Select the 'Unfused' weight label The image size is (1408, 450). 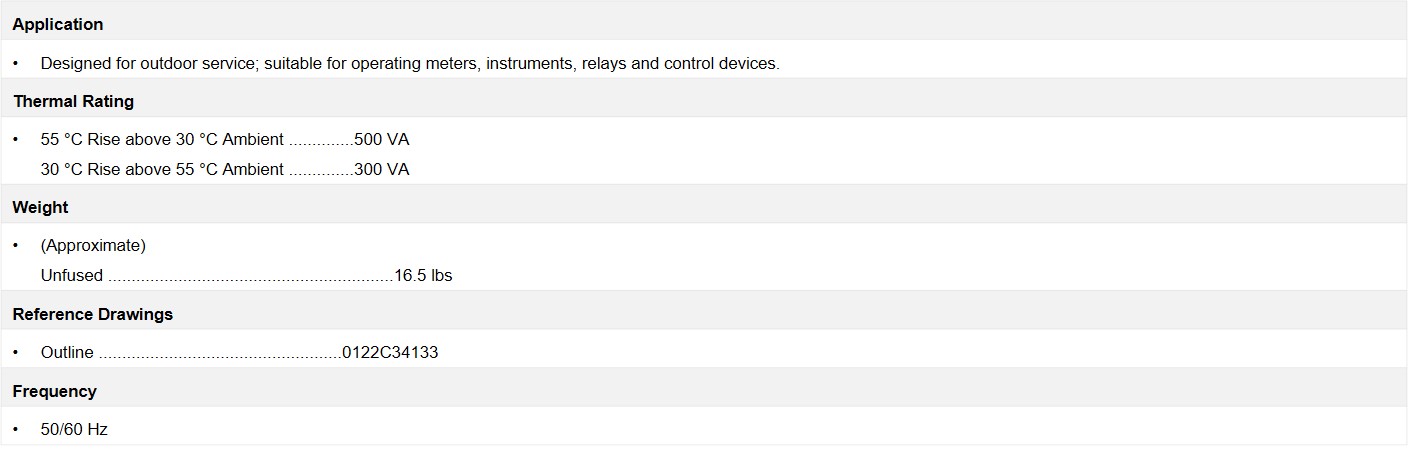pos(72,275)
